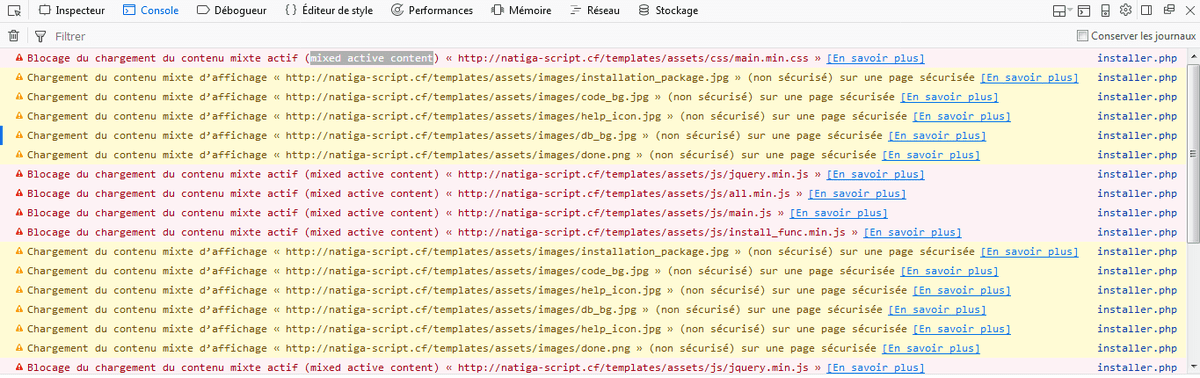
Task: Open the Éditeur de style tab
Action: pos(328,10)
